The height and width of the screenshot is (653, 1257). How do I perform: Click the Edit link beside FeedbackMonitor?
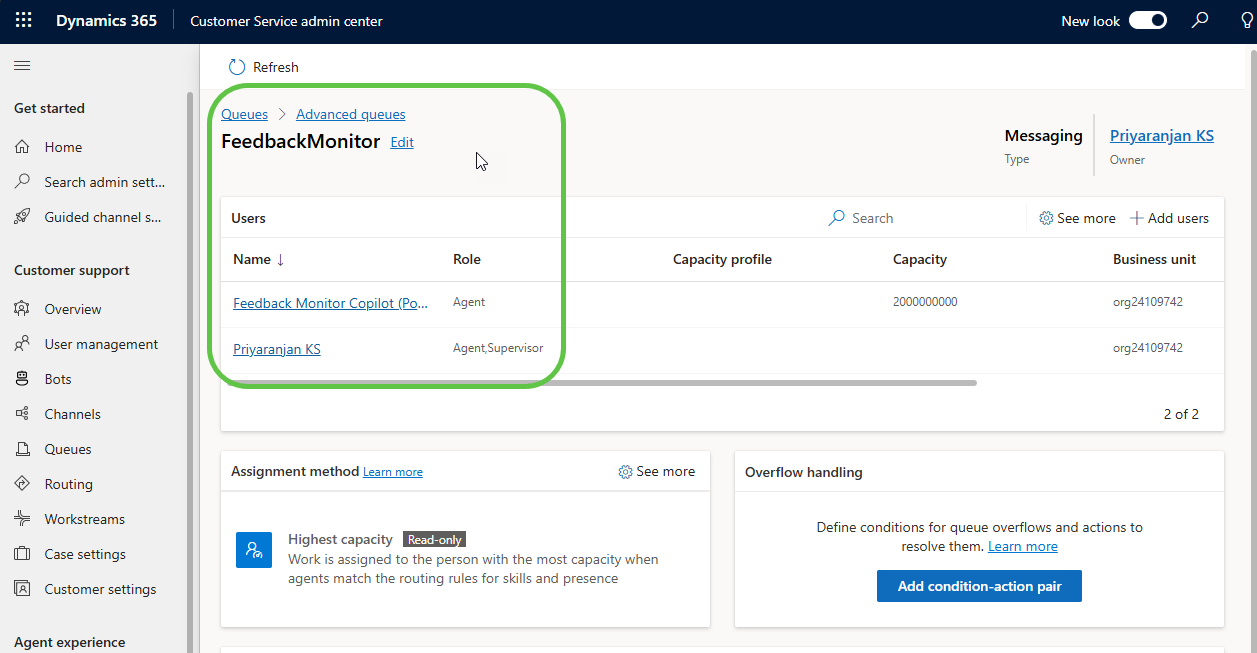click(402, 142)
